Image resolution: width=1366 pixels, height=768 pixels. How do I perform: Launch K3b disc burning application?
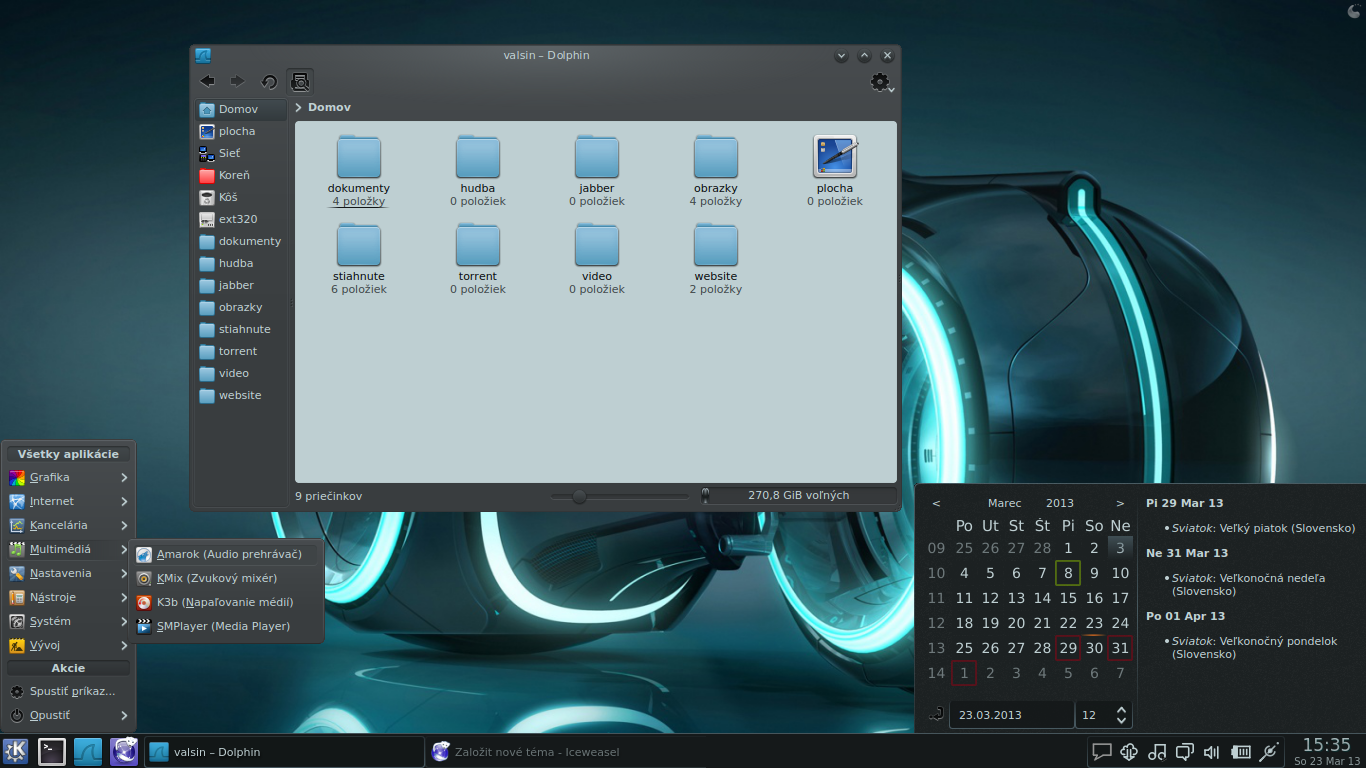coord(224,602)
